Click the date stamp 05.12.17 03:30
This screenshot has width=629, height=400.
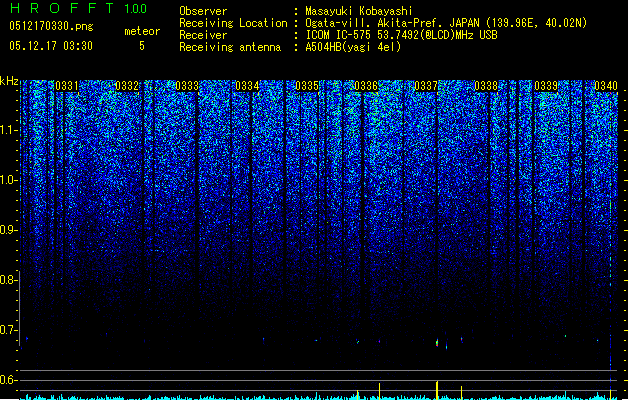(x=51, y=46)
